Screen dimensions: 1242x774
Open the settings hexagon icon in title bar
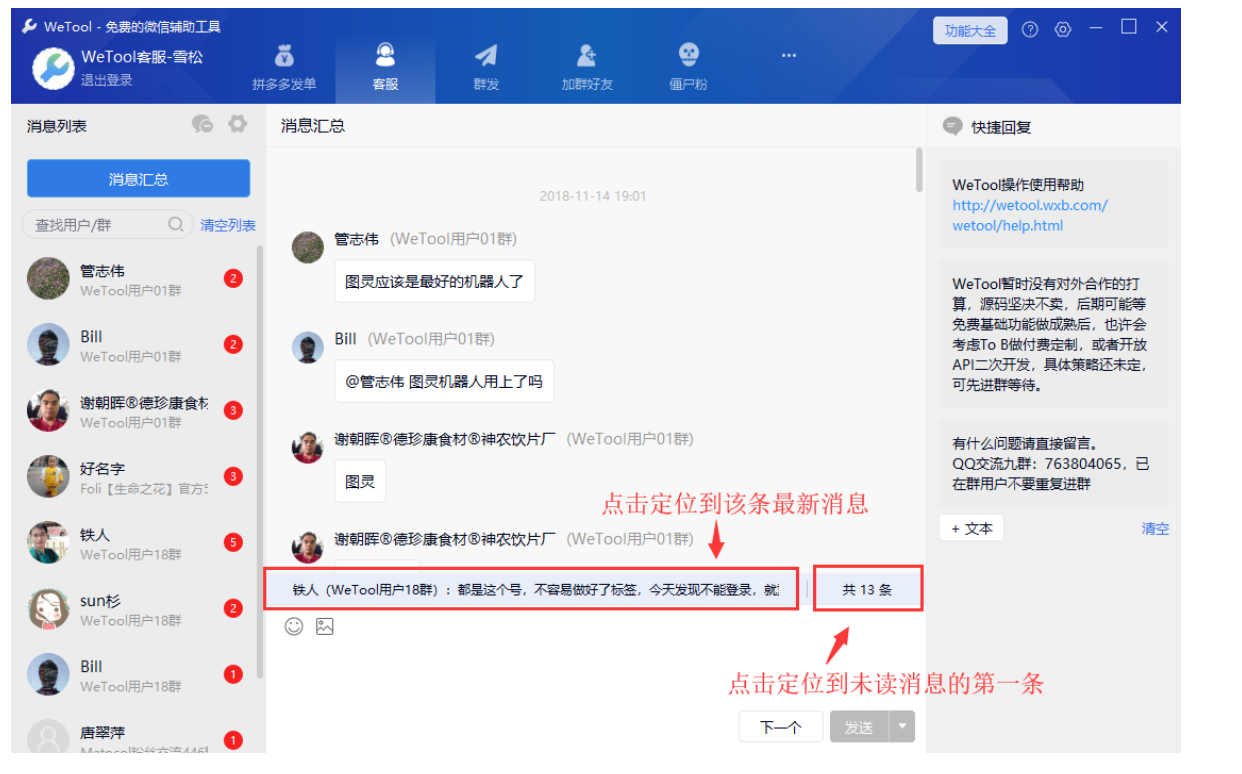(x=1063, y=29)
